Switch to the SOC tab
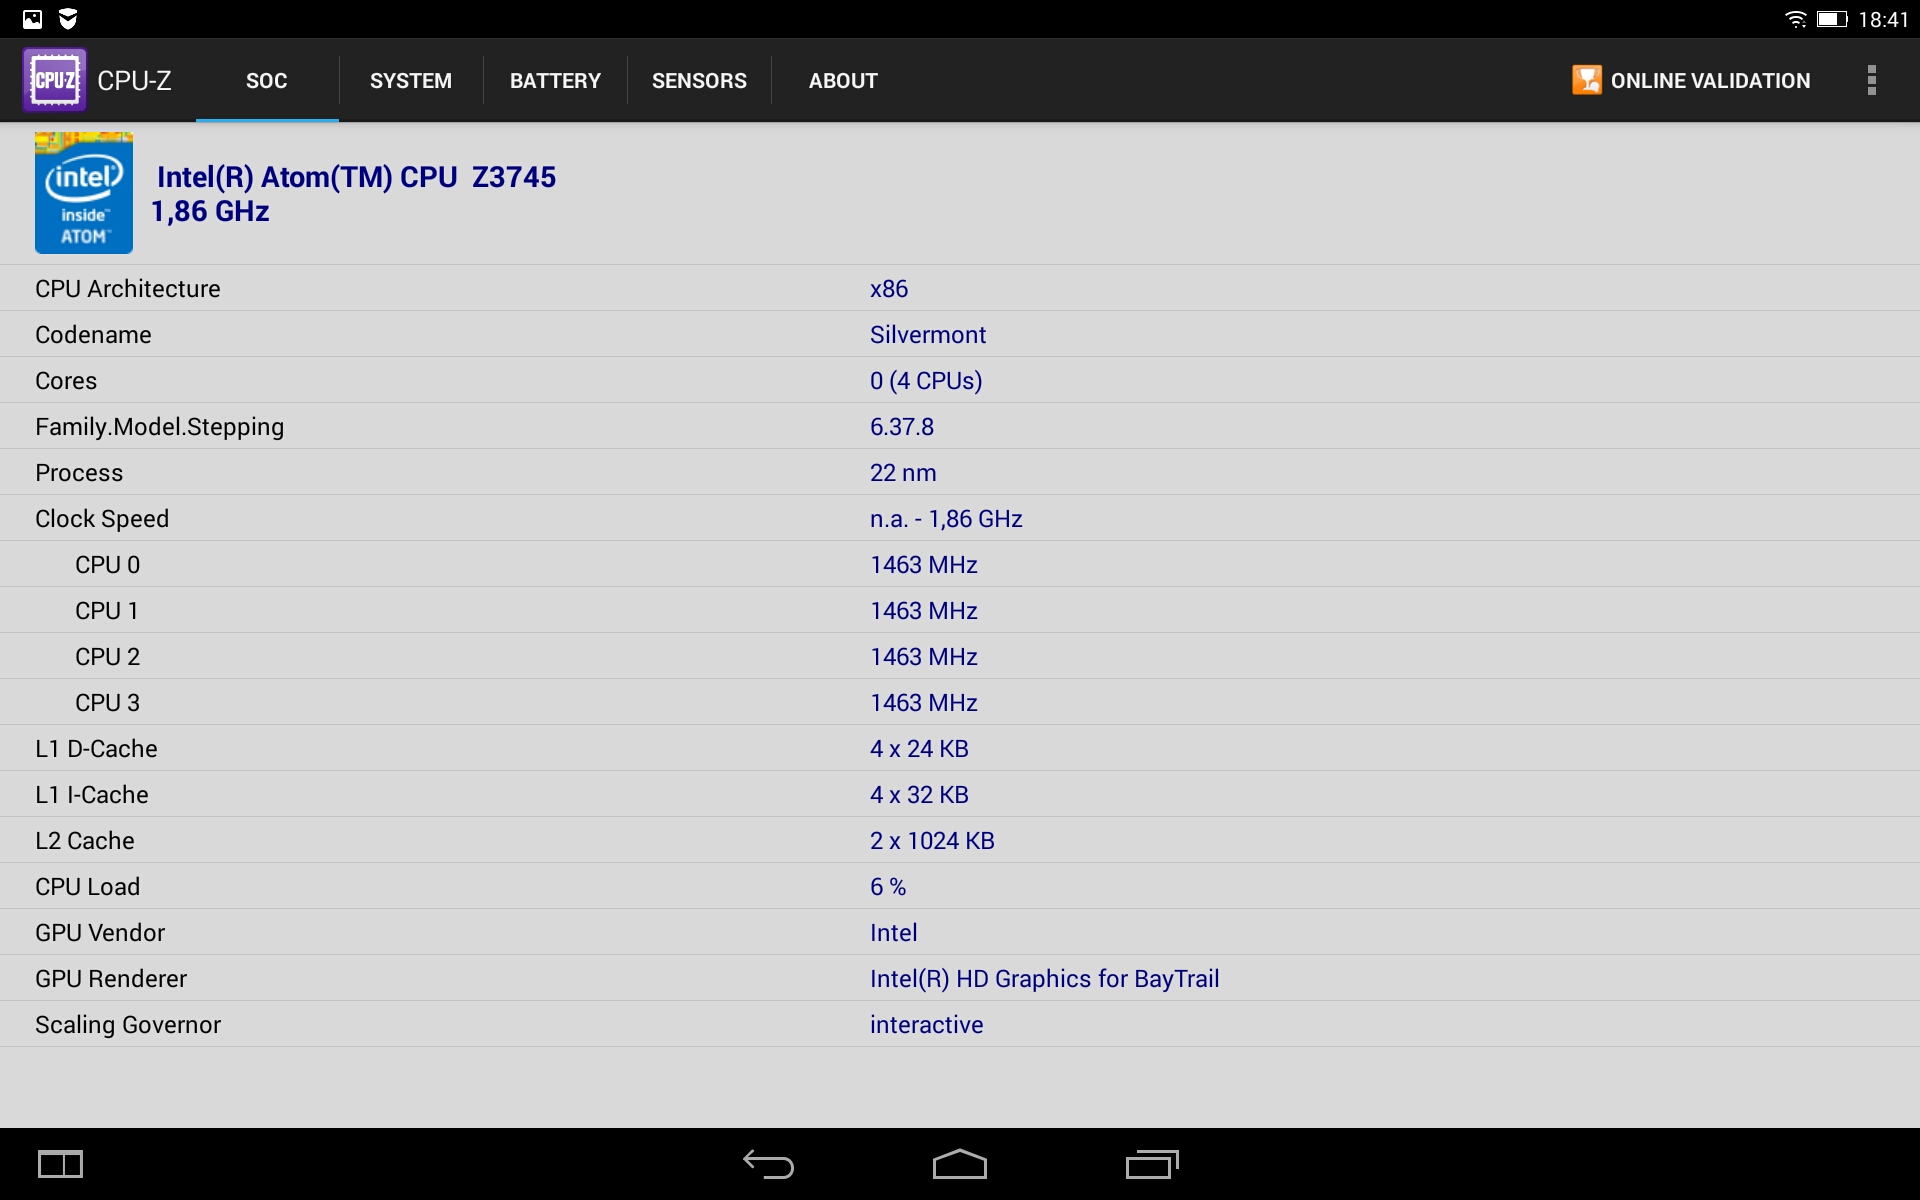 (x=267, y=81)
